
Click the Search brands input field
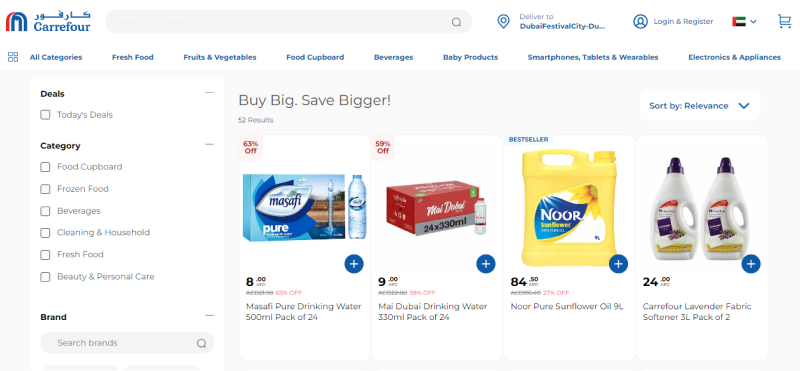[128, 343]
